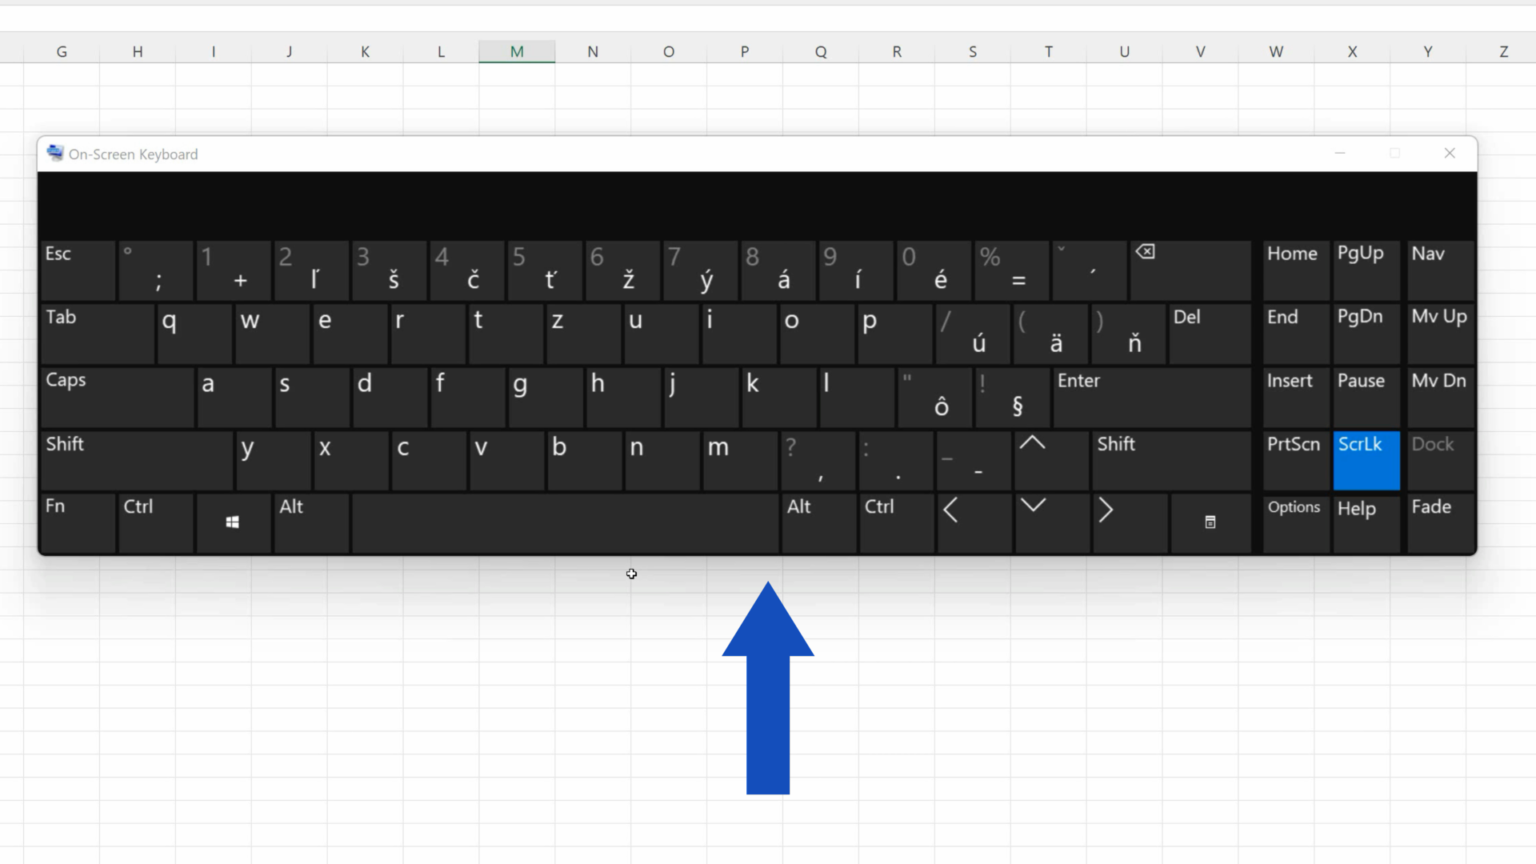Toggle the Fn key
The image size is (1536, 864).
coord(77,522)
